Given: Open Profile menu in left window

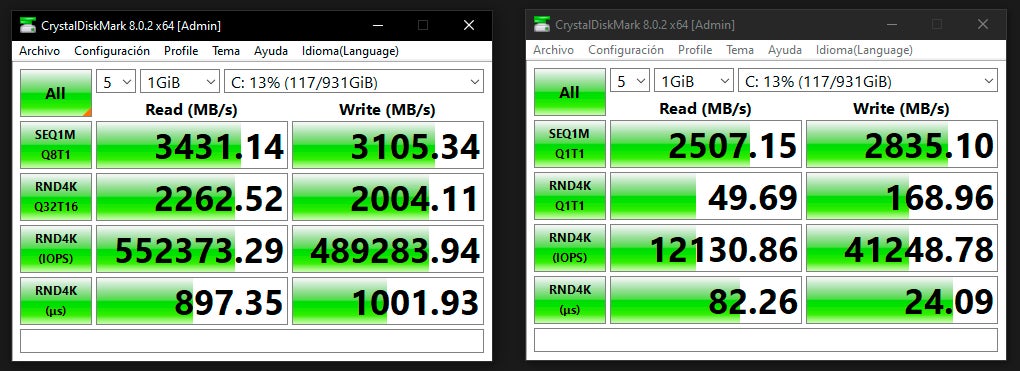Looking at the screenshot, I should pyautogui.click(x=181, y=51).
